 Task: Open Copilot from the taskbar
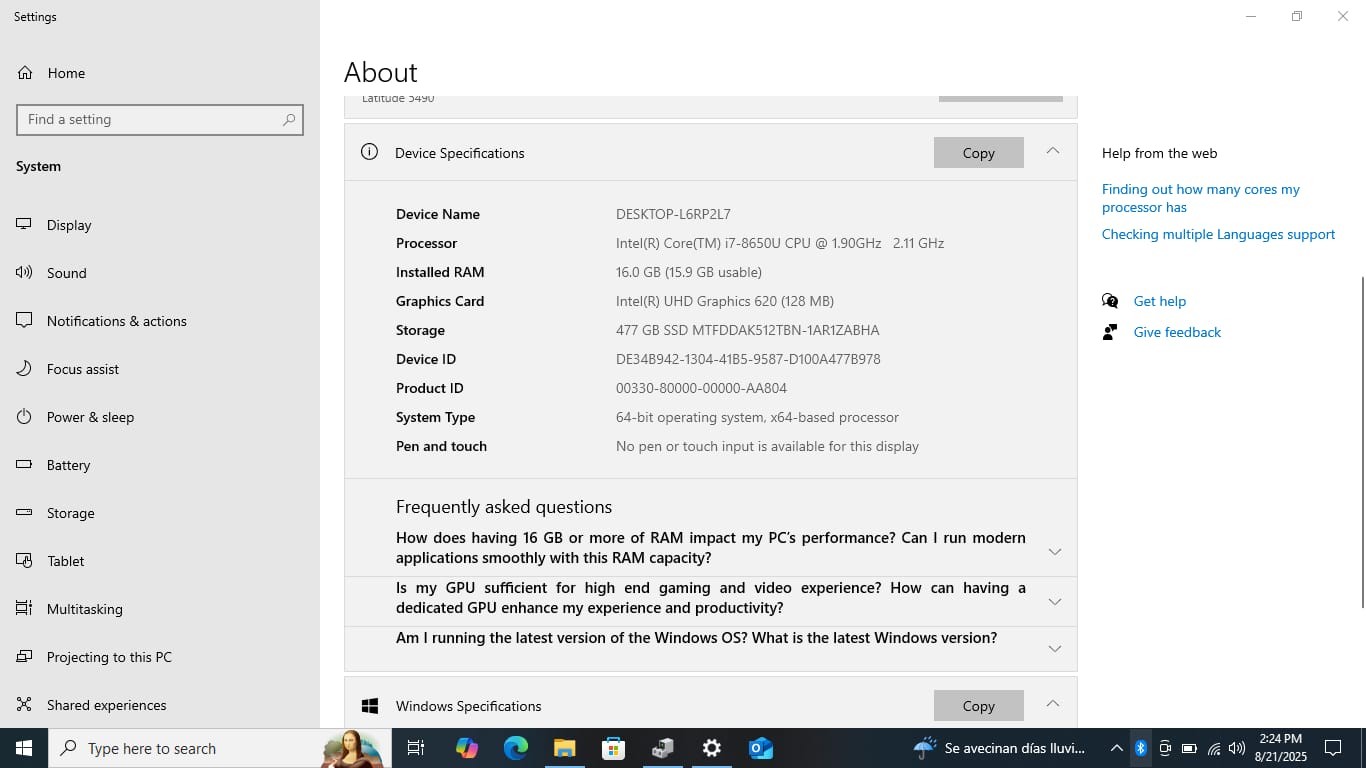pos(467,748)
